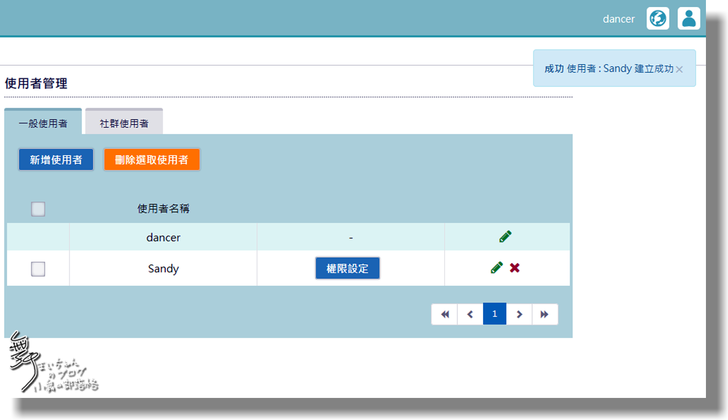Click the 刪除選取使用者 button
728x420 pixels.
[152, 159]
